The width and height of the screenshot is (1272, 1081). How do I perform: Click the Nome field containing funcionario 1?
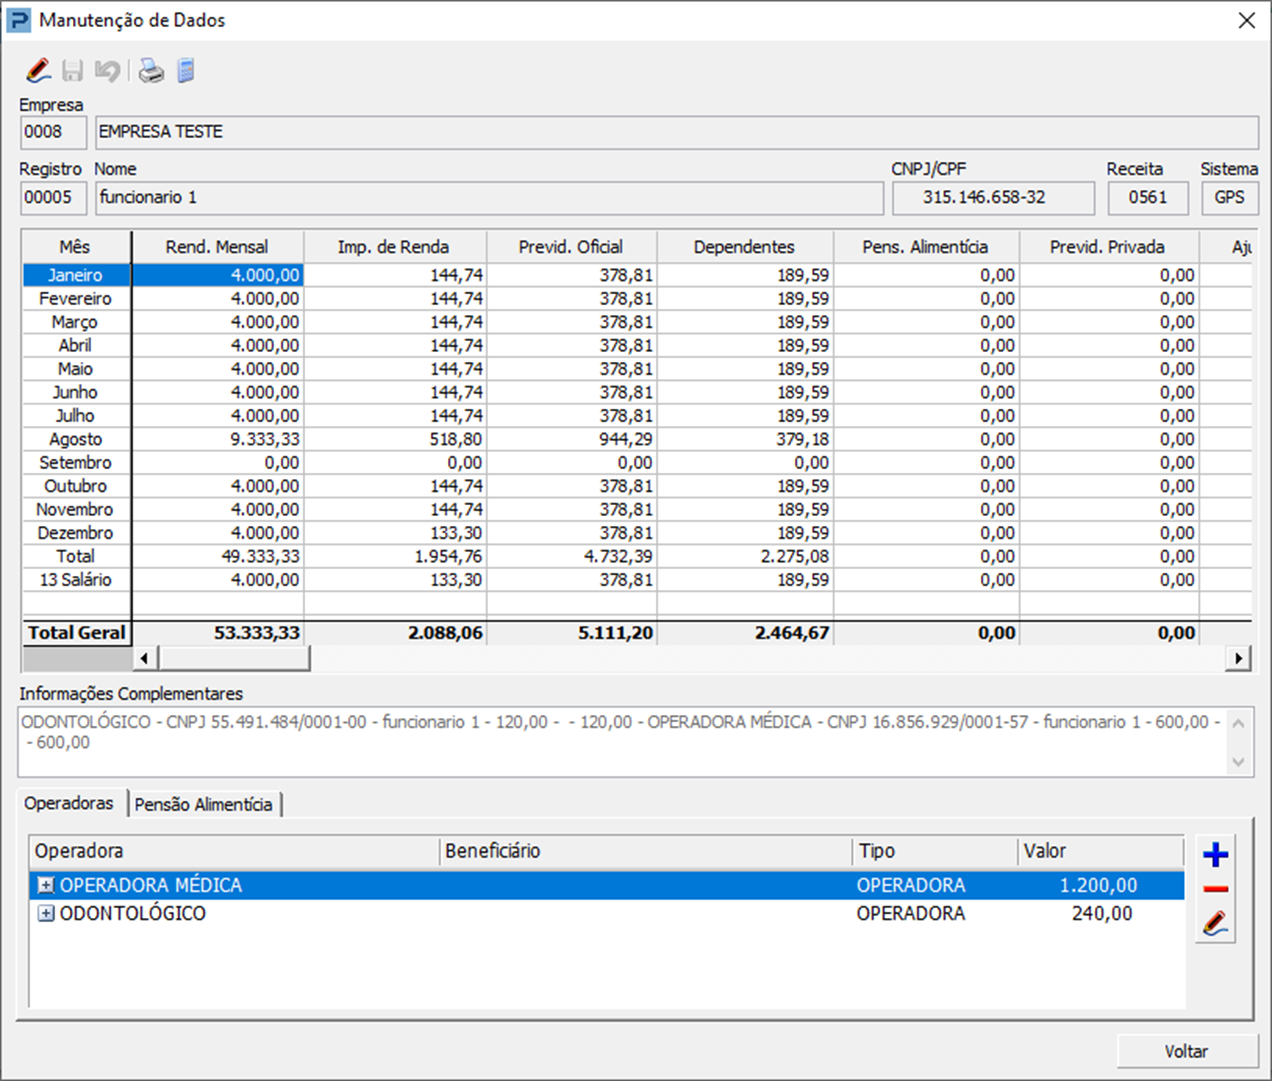(x=488, y=198)
